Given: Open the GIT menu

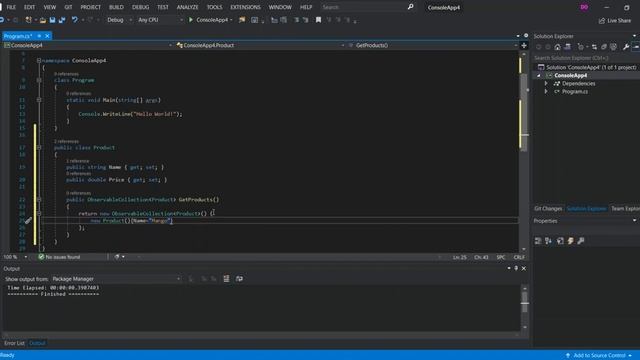Looking at the screenshot, I should (68, 7).
